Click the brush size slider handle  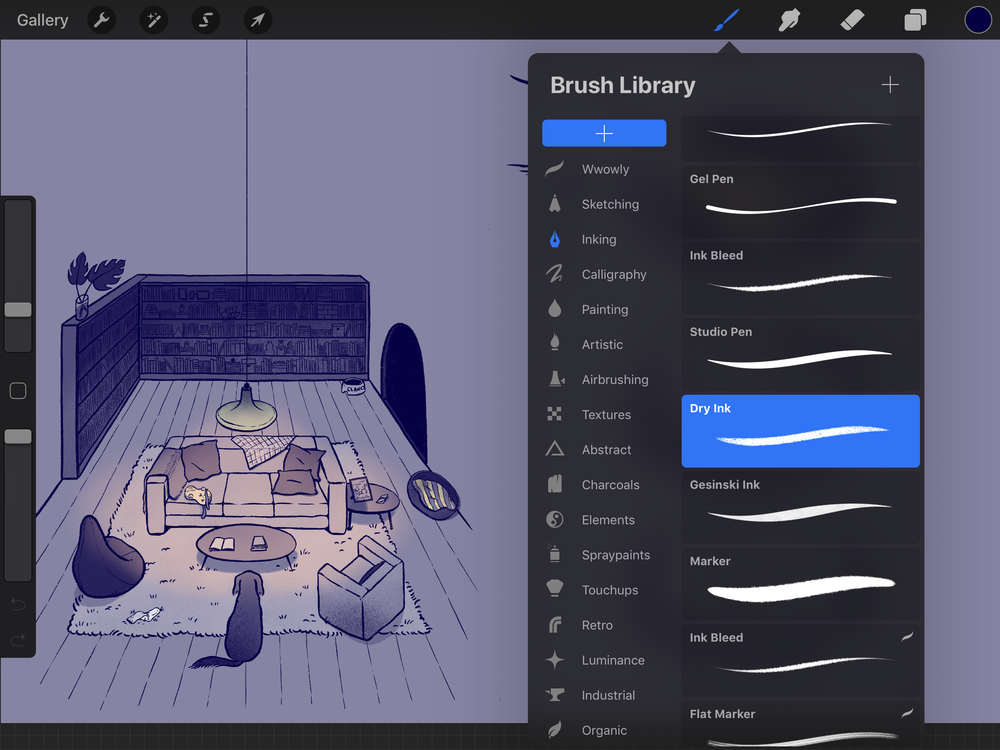pyautogui.click(x=18, y=309)
